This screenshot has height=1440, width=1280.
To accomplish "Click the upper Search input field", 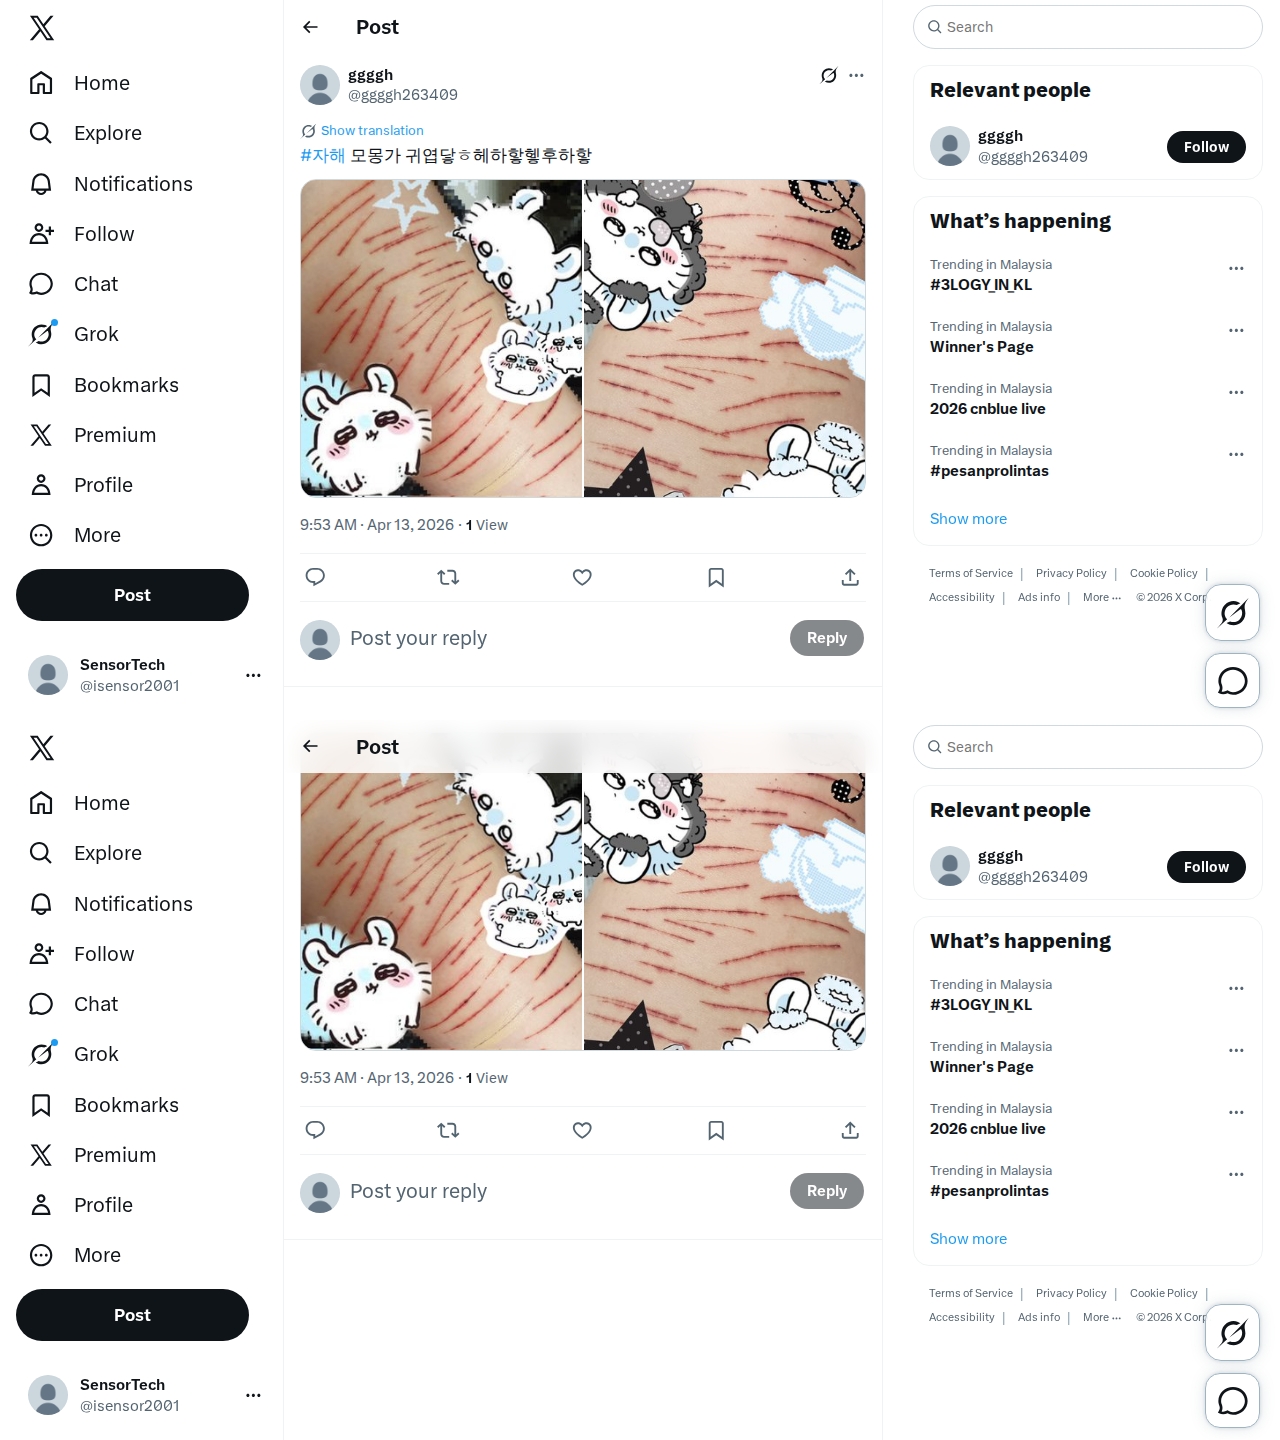I will click(1088, 27).
